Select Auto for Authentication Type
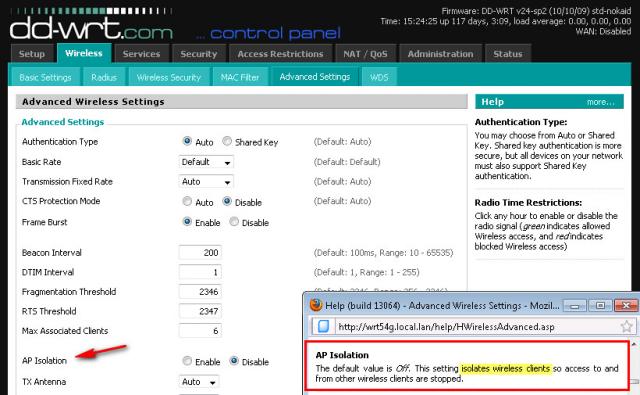 click(x=187, y=141)
